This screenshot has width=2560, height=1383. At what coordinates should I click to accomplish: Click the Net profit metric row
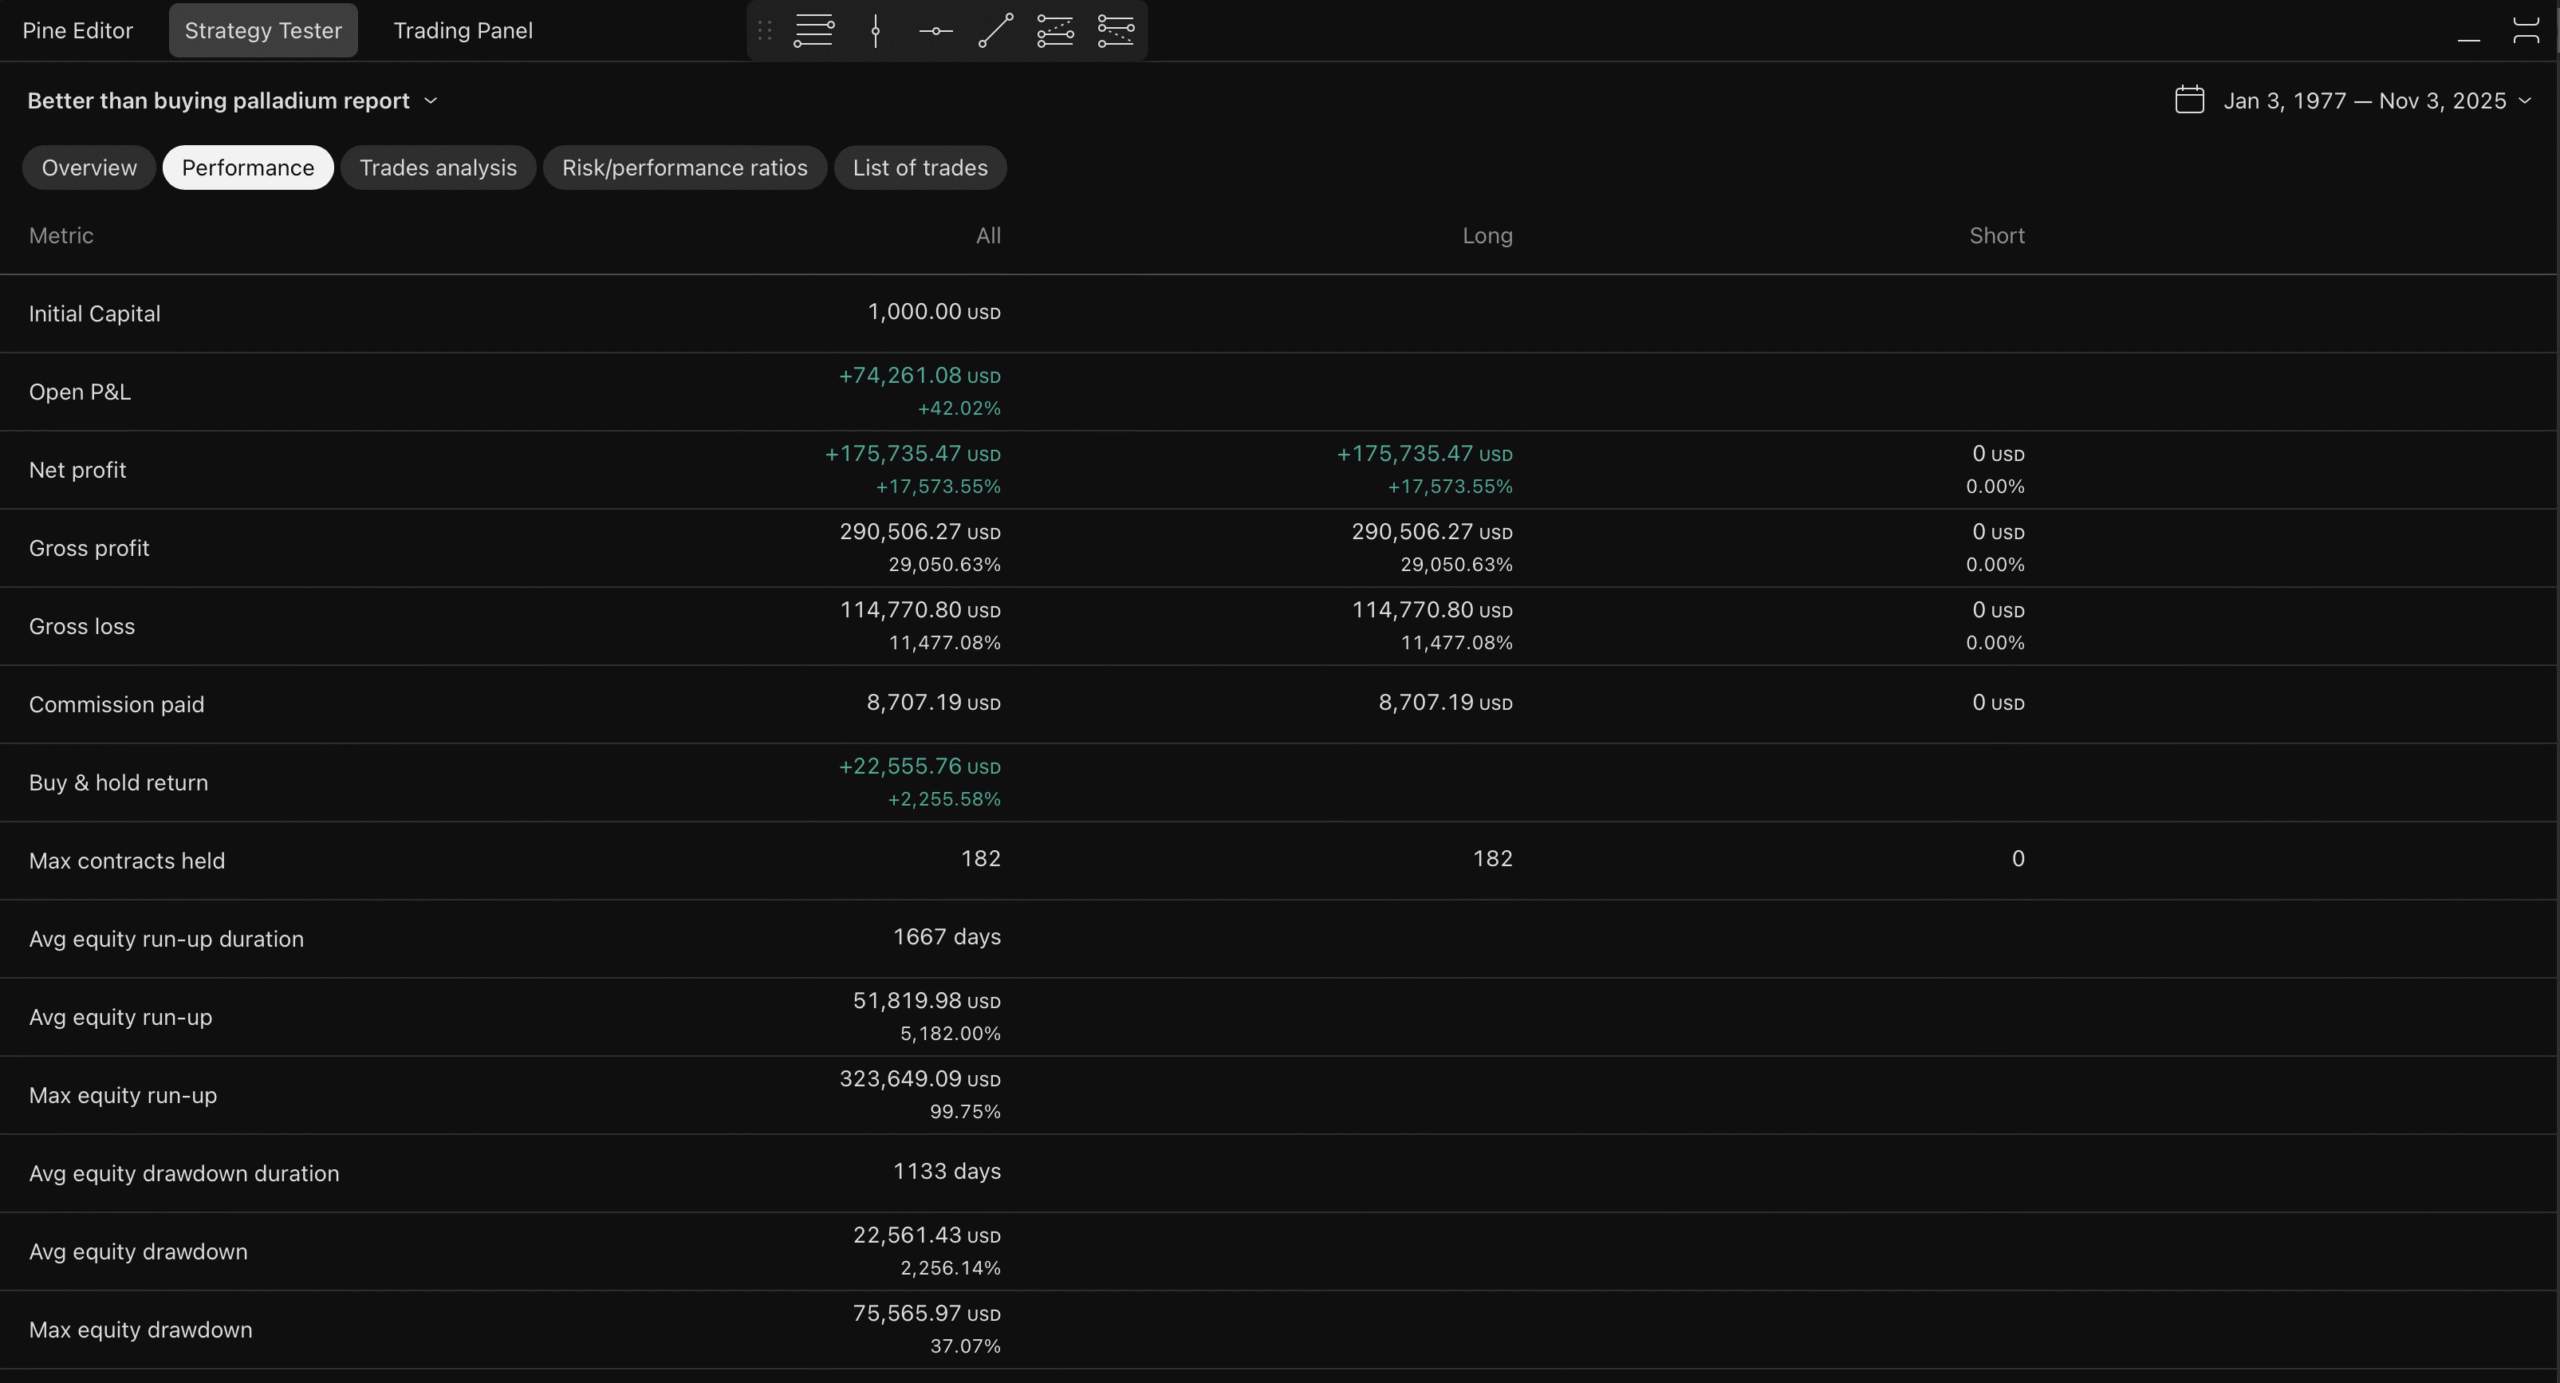tap(78, 470)
